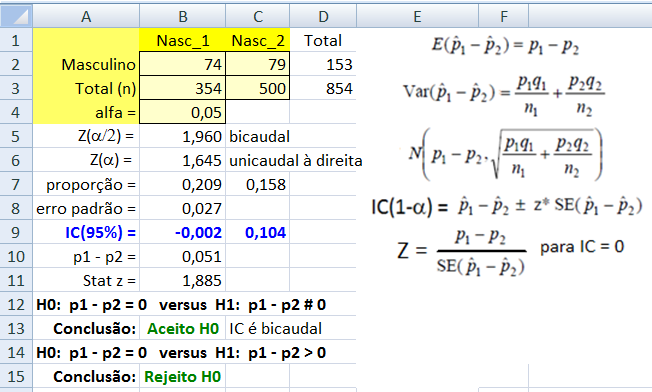This screenshot has width=652, height=392.
Task: Select the Total (n) label cell
Action: [86, 89]
